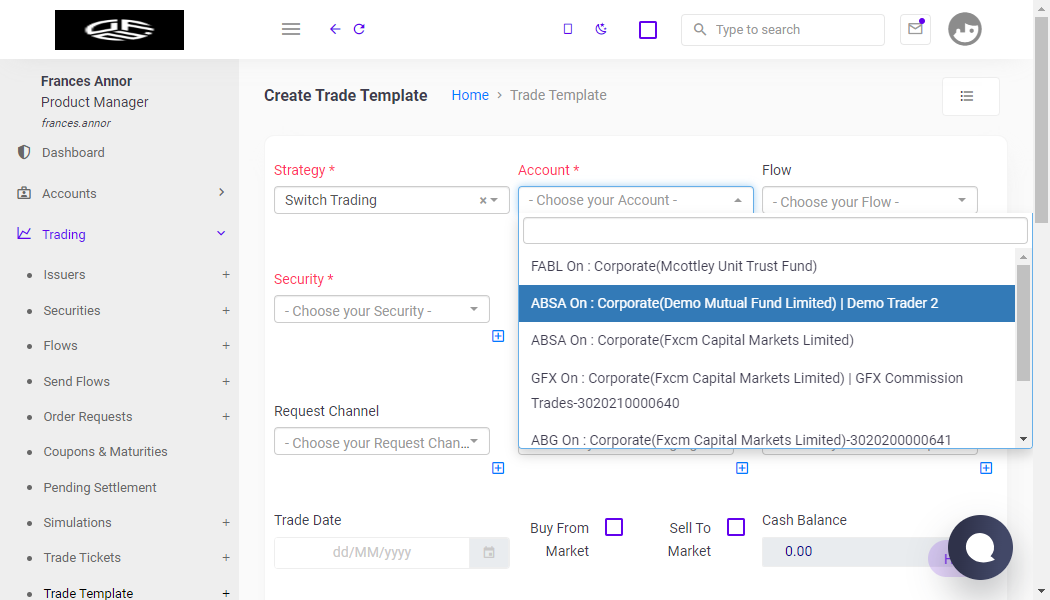This screenshot has width=1050, height=600.
Task: Go to Send Flows page
Action: coord(76,382)
